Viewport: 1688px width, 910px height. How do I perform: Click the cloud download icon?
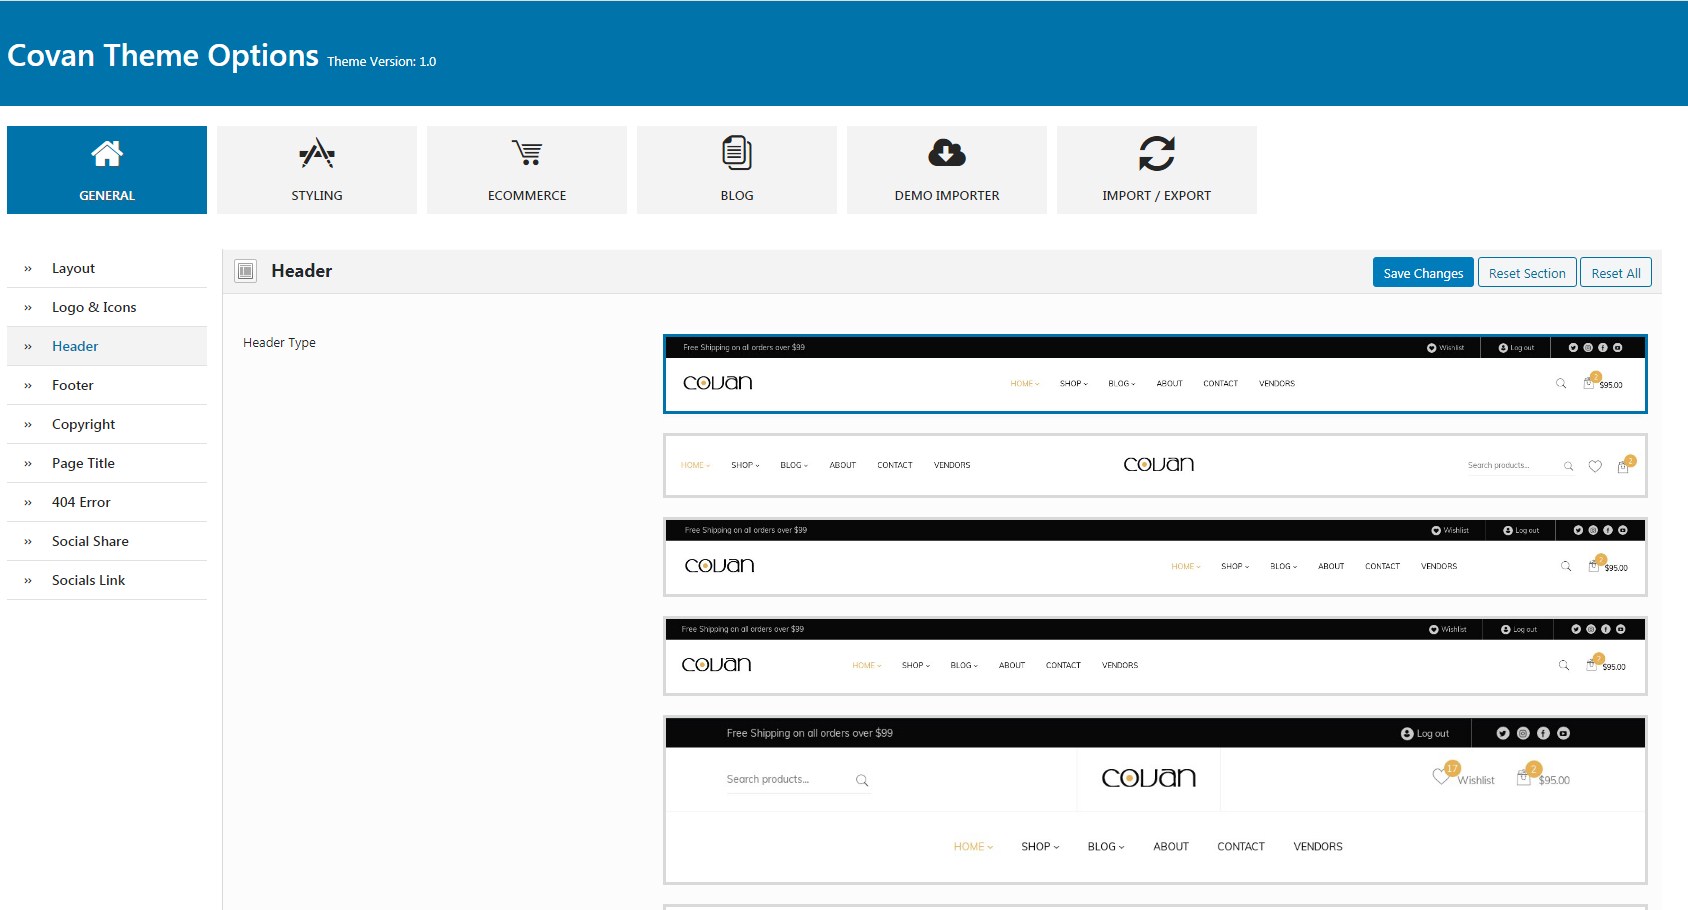pyautogui.click(x=947, y=153)
